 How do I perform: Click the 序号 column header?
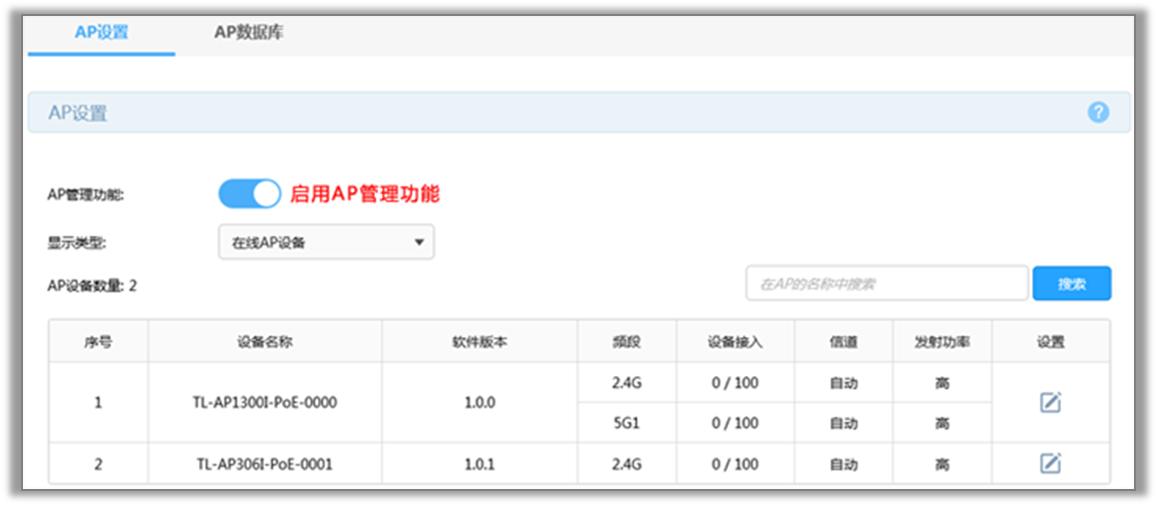pos(98,342)
